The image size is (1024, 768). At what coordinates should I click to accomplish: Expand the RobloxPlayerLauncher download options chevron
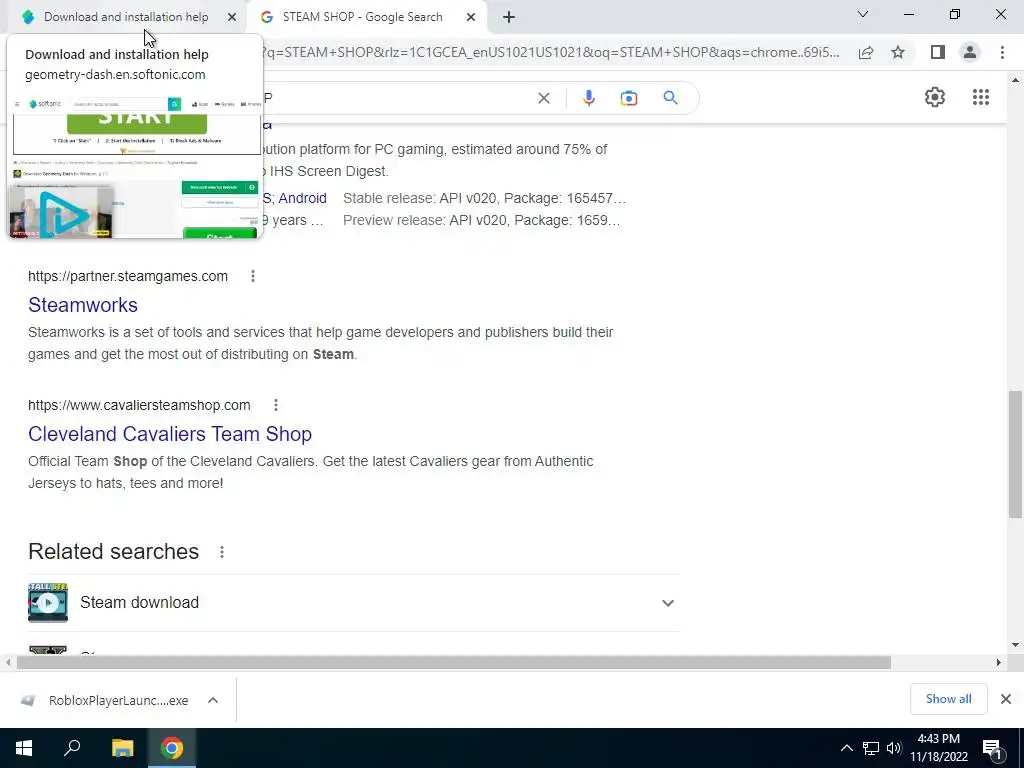coord(213,700)
